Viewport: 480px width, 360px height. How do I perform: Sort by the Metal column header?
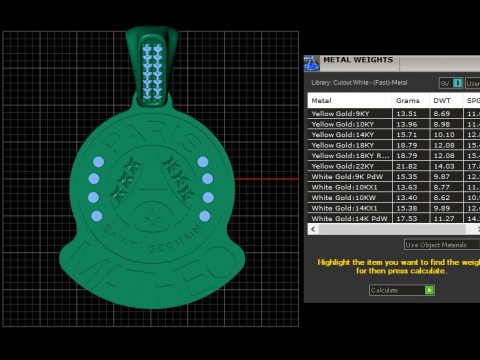[349, 101]
